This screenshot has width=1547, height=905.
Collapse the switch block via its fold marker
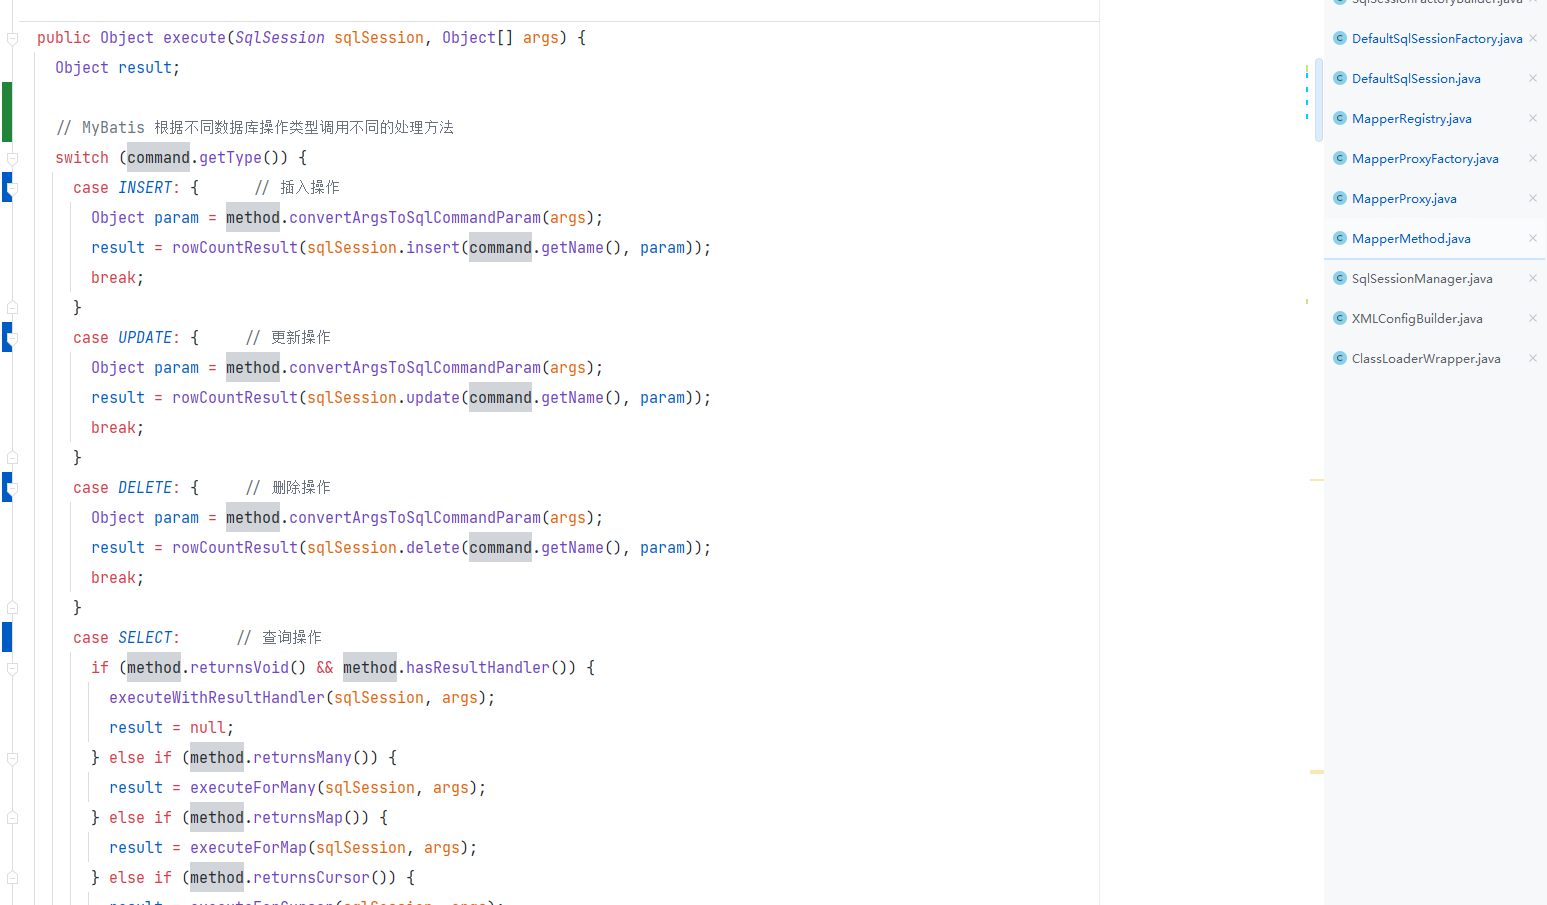[x=13, y=159]
